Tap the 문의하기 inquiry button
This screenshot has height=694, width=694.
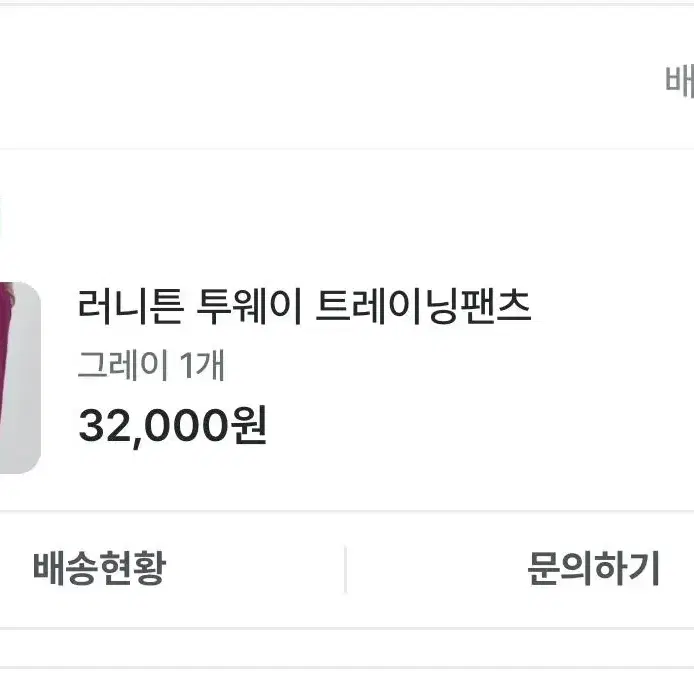coord(594,569)
